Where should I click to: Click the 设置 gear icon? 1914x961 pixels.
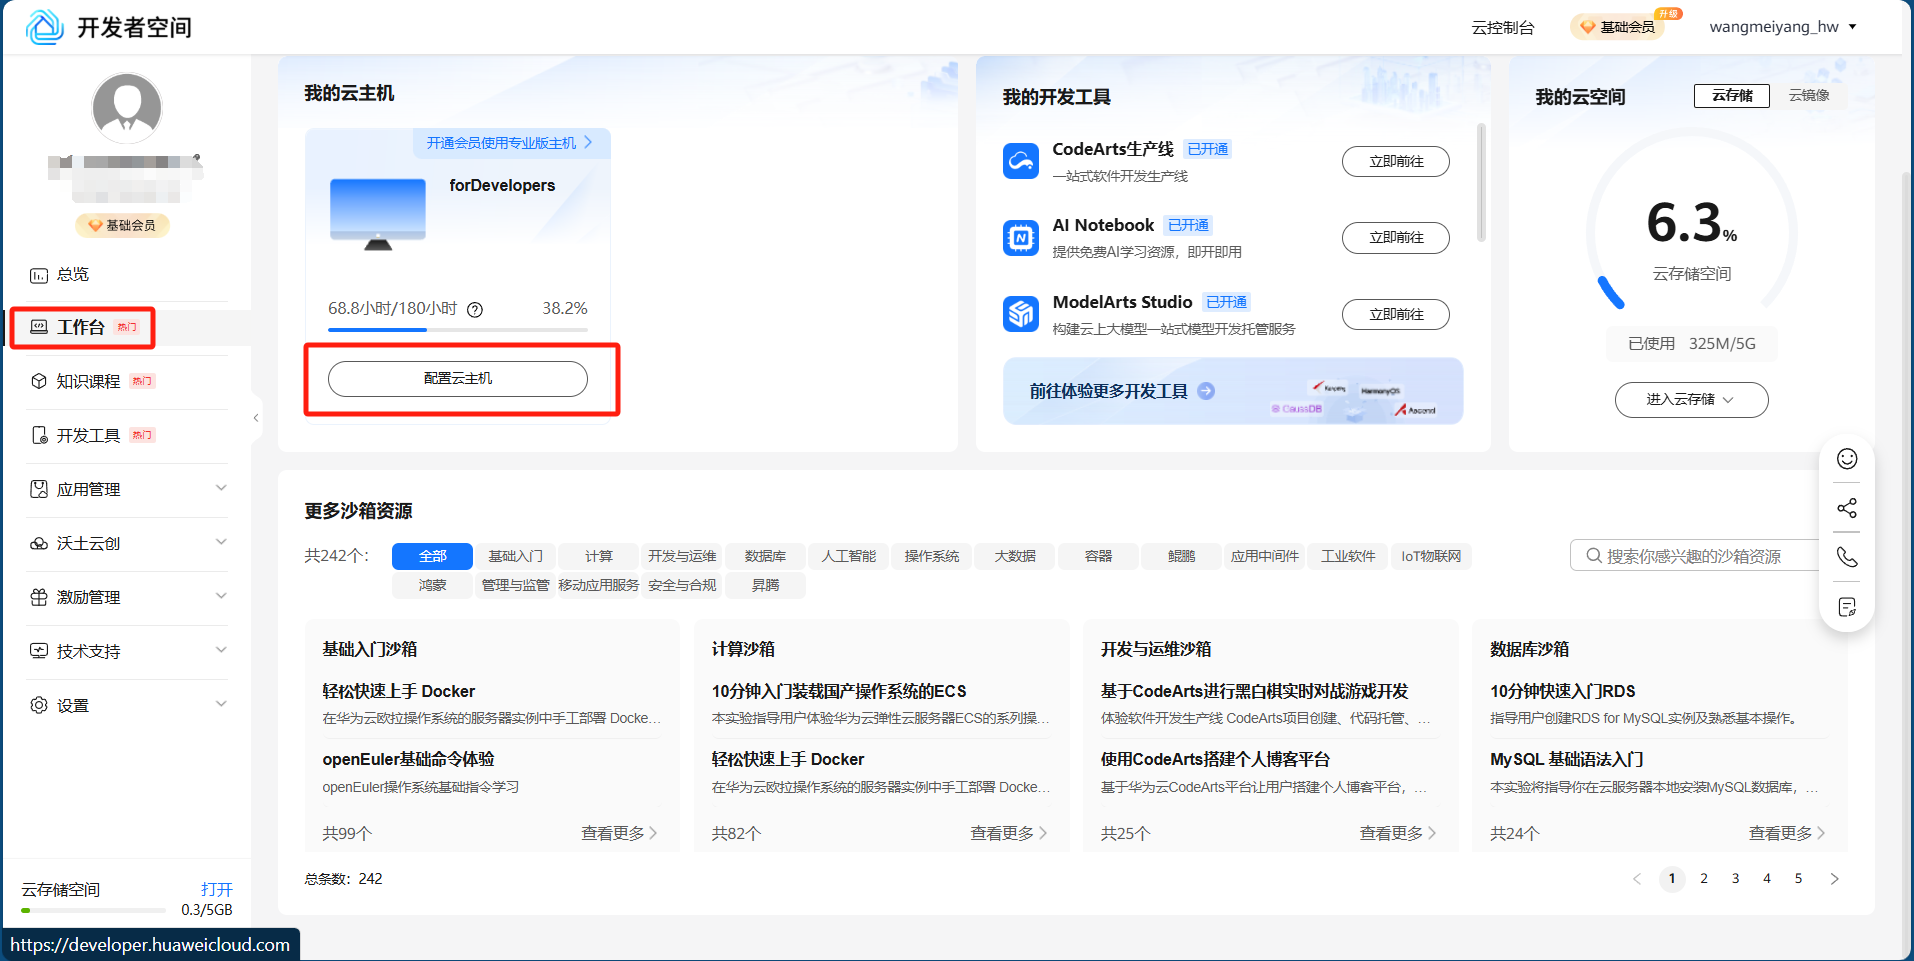tap(39, 705)
